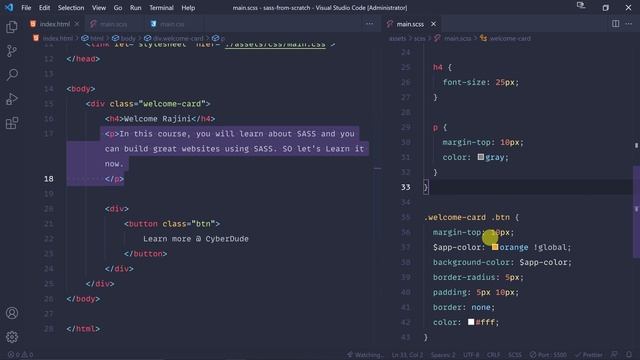The image size is (640, 360).
Task: Click scss folder in right breadcrumb
Action: pos(420,38)
